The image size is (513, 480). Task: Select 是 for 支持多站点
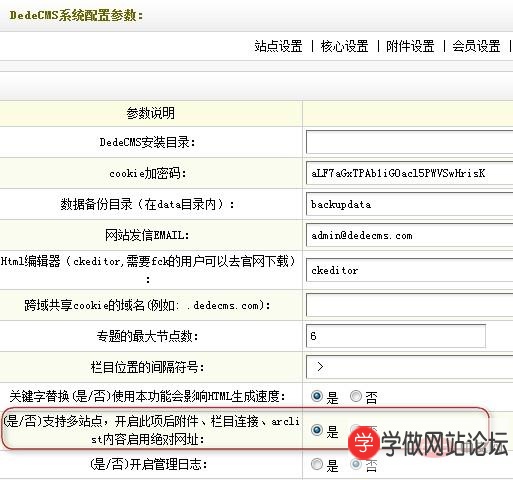pyautogui.click(x=317, y=430)
